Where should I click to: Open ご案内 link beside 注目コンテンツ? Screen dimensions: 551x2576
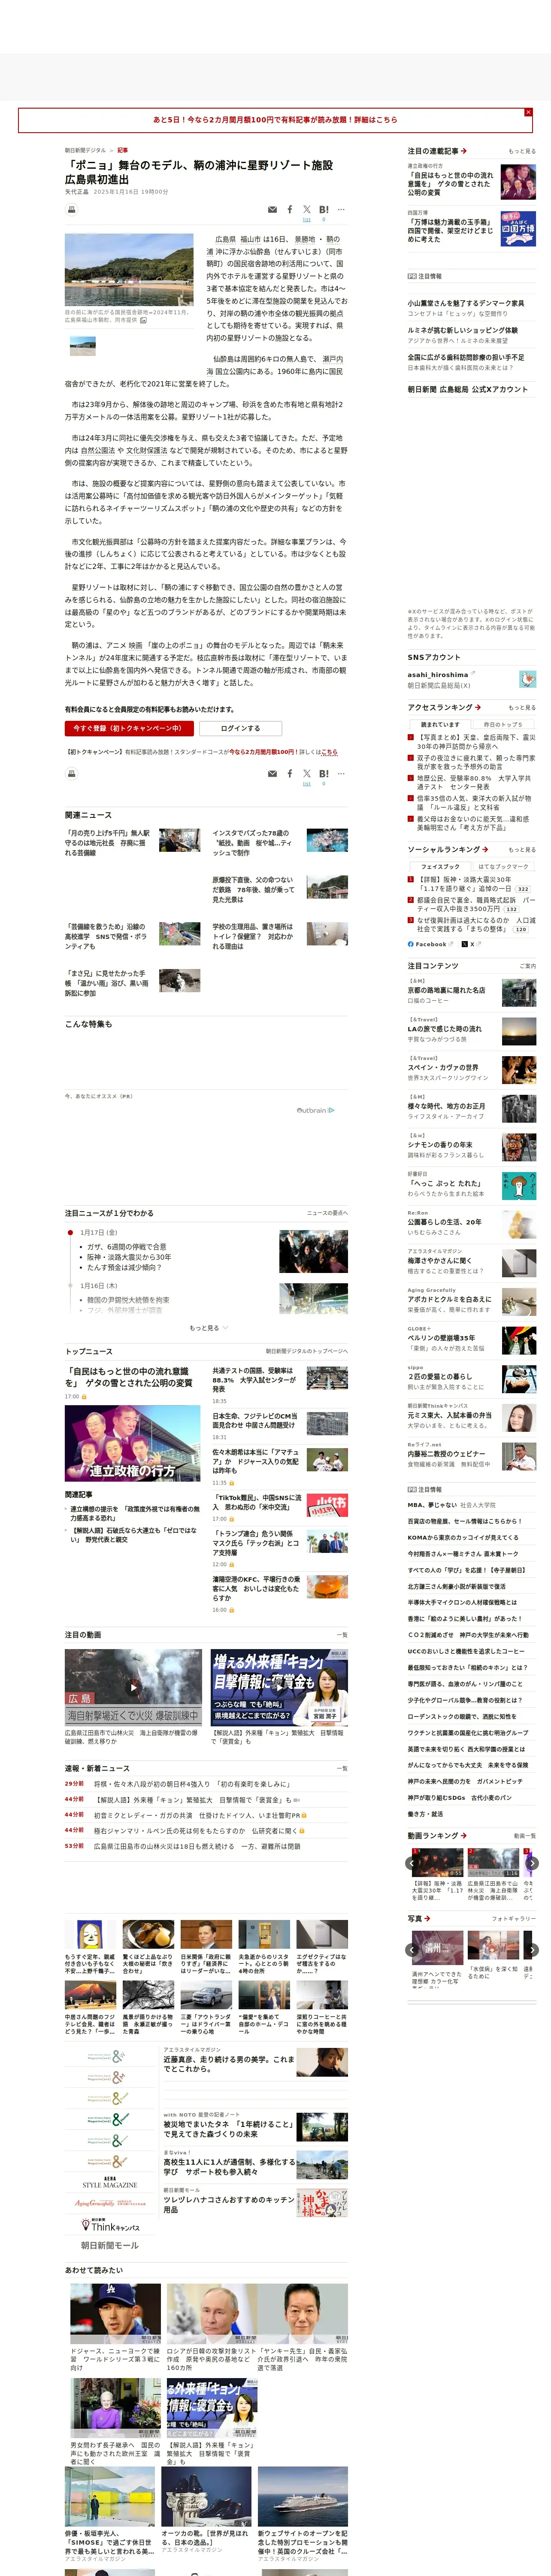click(x=528, y=966)
